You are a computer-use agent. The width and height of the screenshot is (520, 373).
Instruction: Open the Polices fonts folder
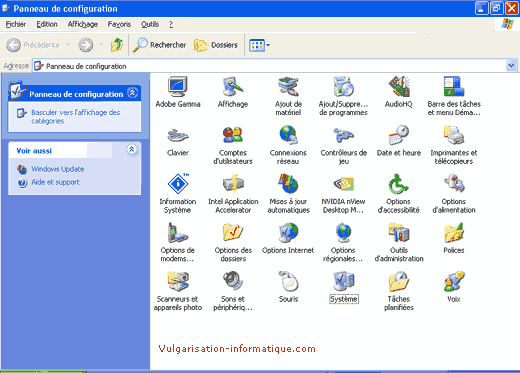[x=454, y=233]
